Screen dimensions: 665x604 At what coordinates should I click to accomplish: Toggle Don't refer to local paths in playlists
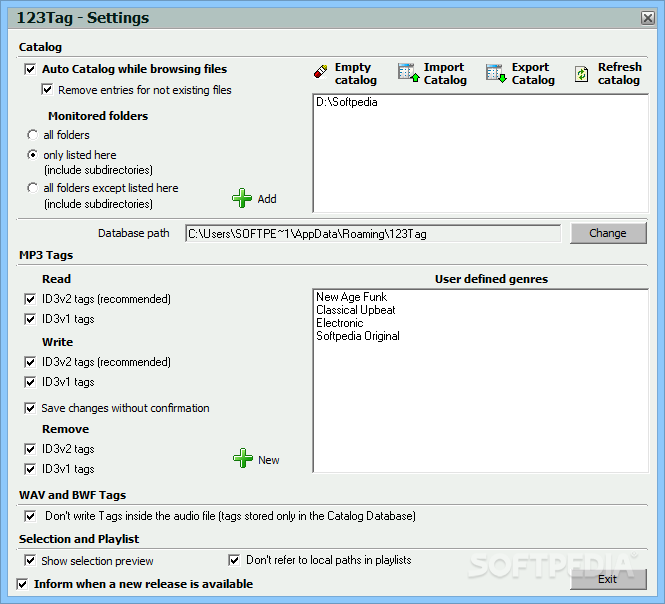(234, 560)
